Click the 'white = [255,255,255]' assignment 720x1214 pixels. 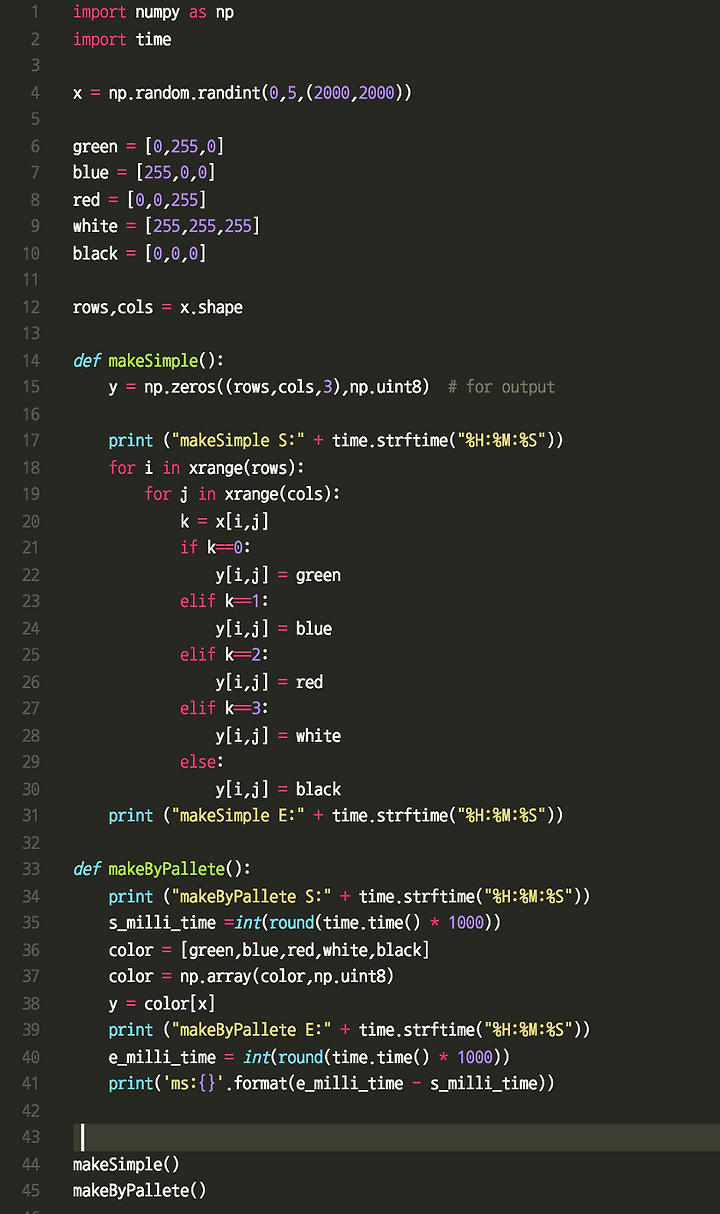166,226
